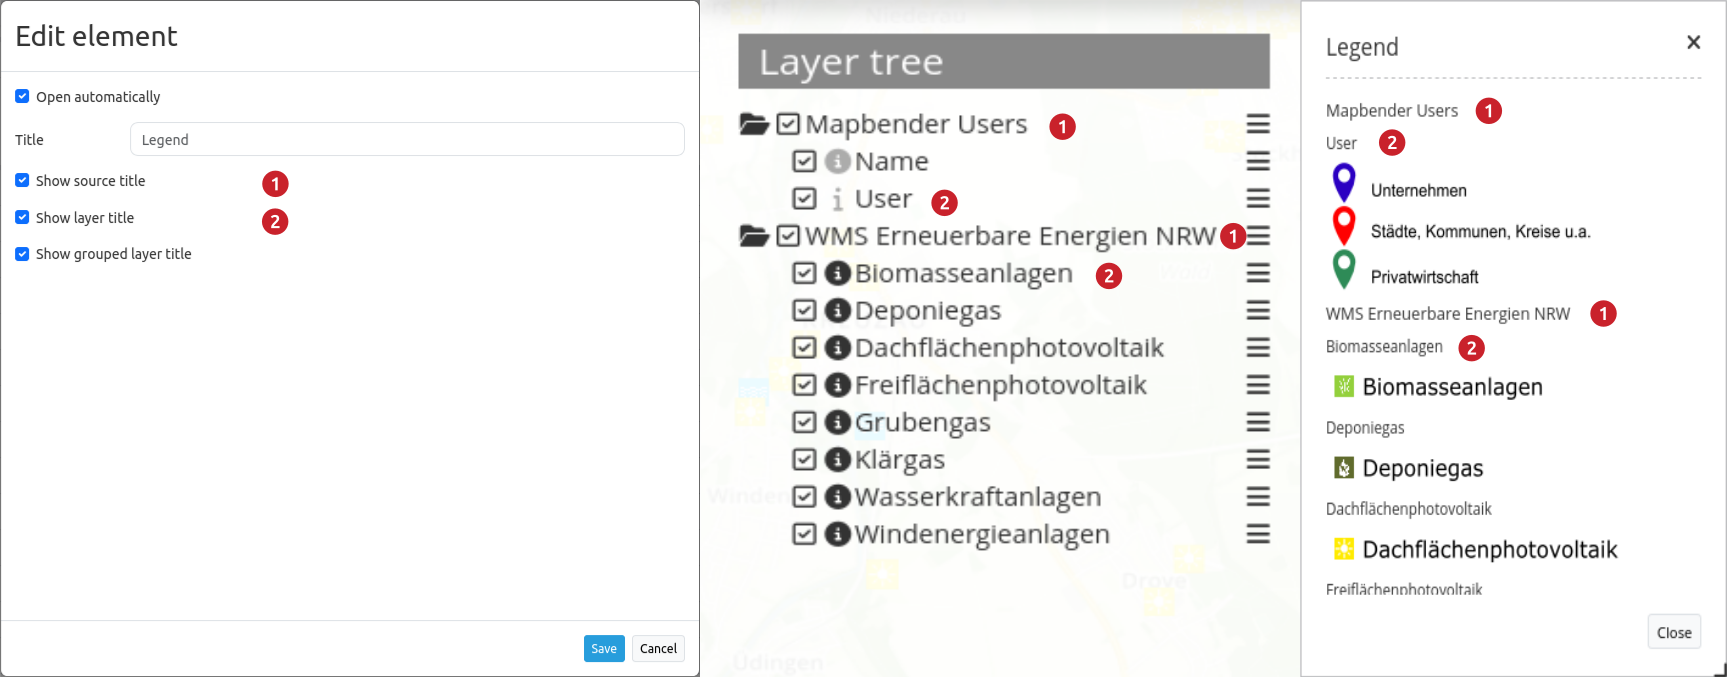Screen dimensions: 1727x677
Task: Toggle the Show layer title checkbox
Action: click(x=22, y=217)
